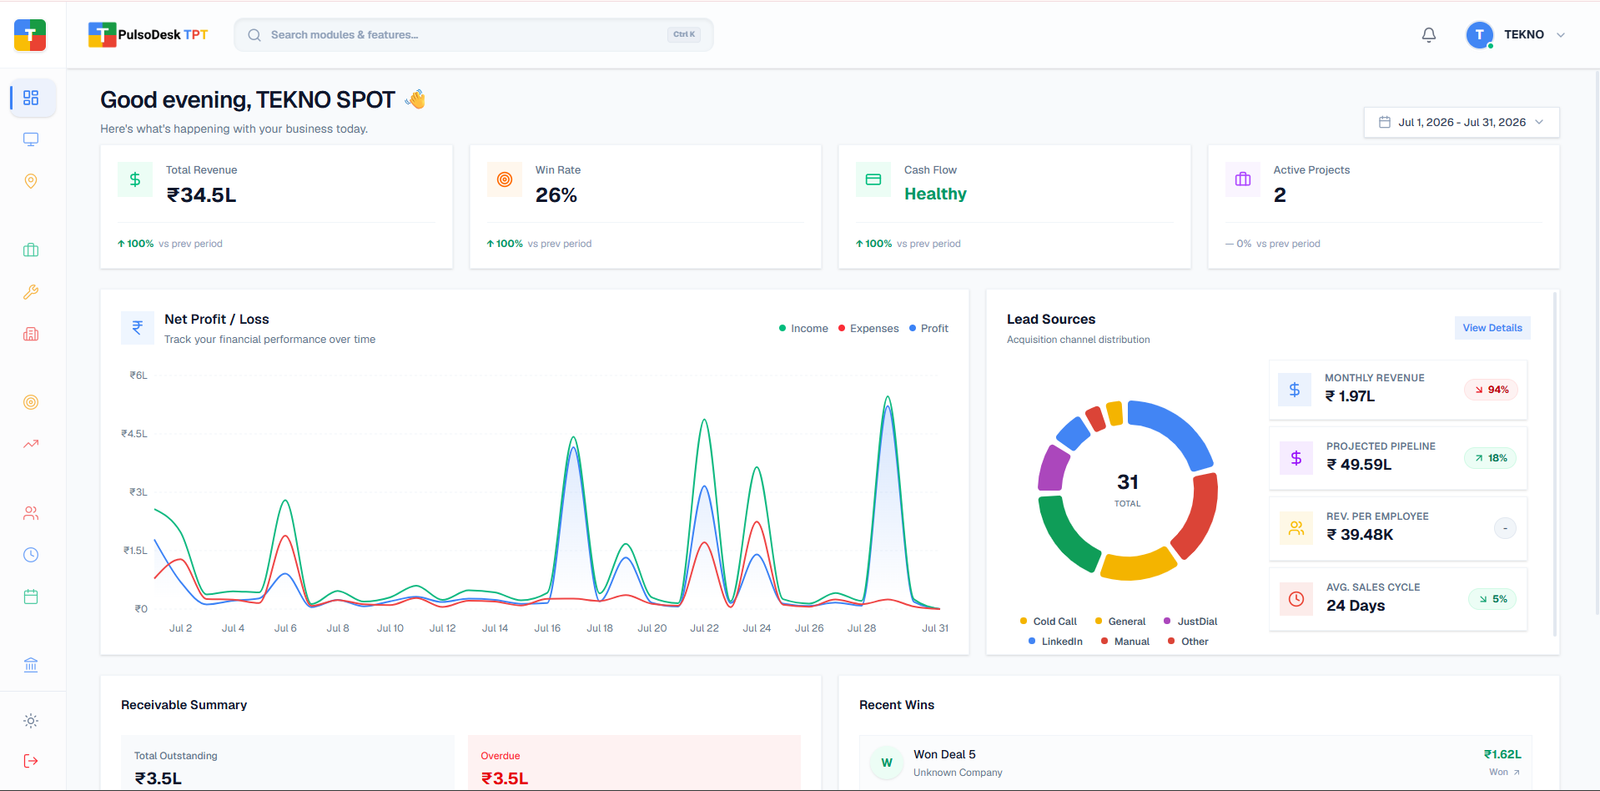Click the Total Revenue ₹34.5L value
Image resolution: width=1600 pixels, height=791 pixels.
coord(201,195)
